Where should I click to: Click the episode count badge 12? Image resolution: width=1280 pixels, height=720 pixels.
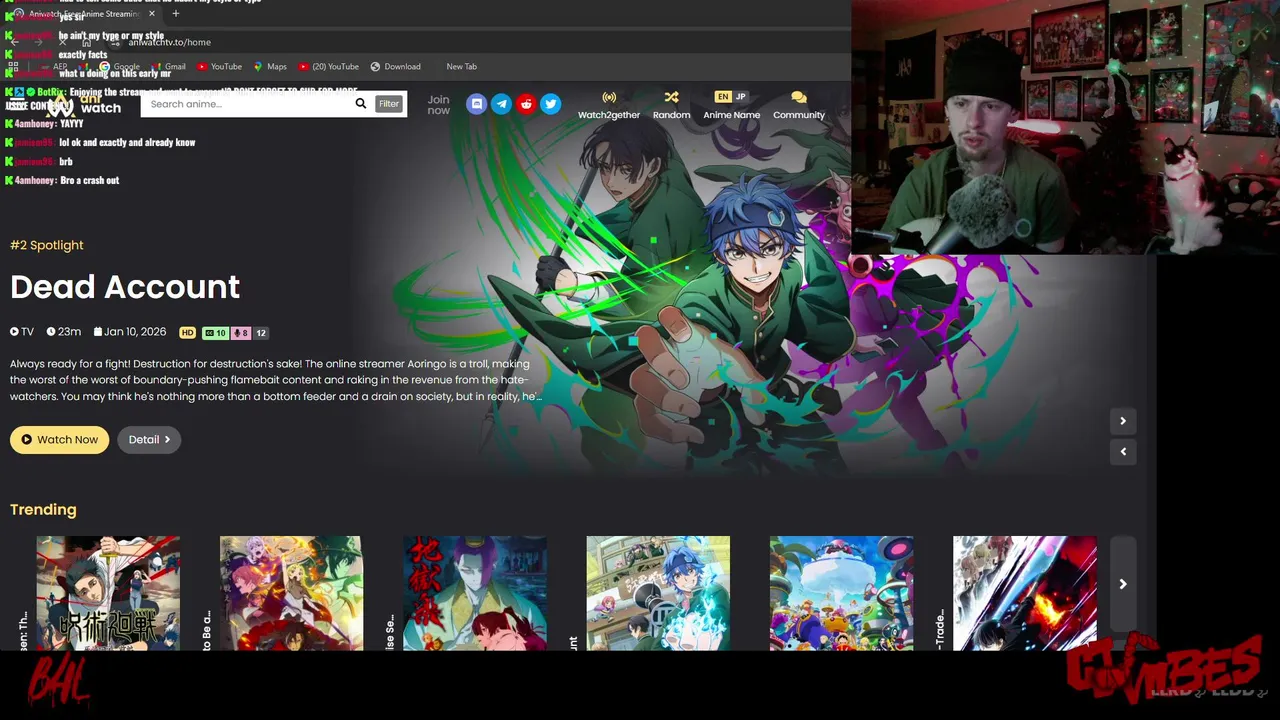[260, 333]
